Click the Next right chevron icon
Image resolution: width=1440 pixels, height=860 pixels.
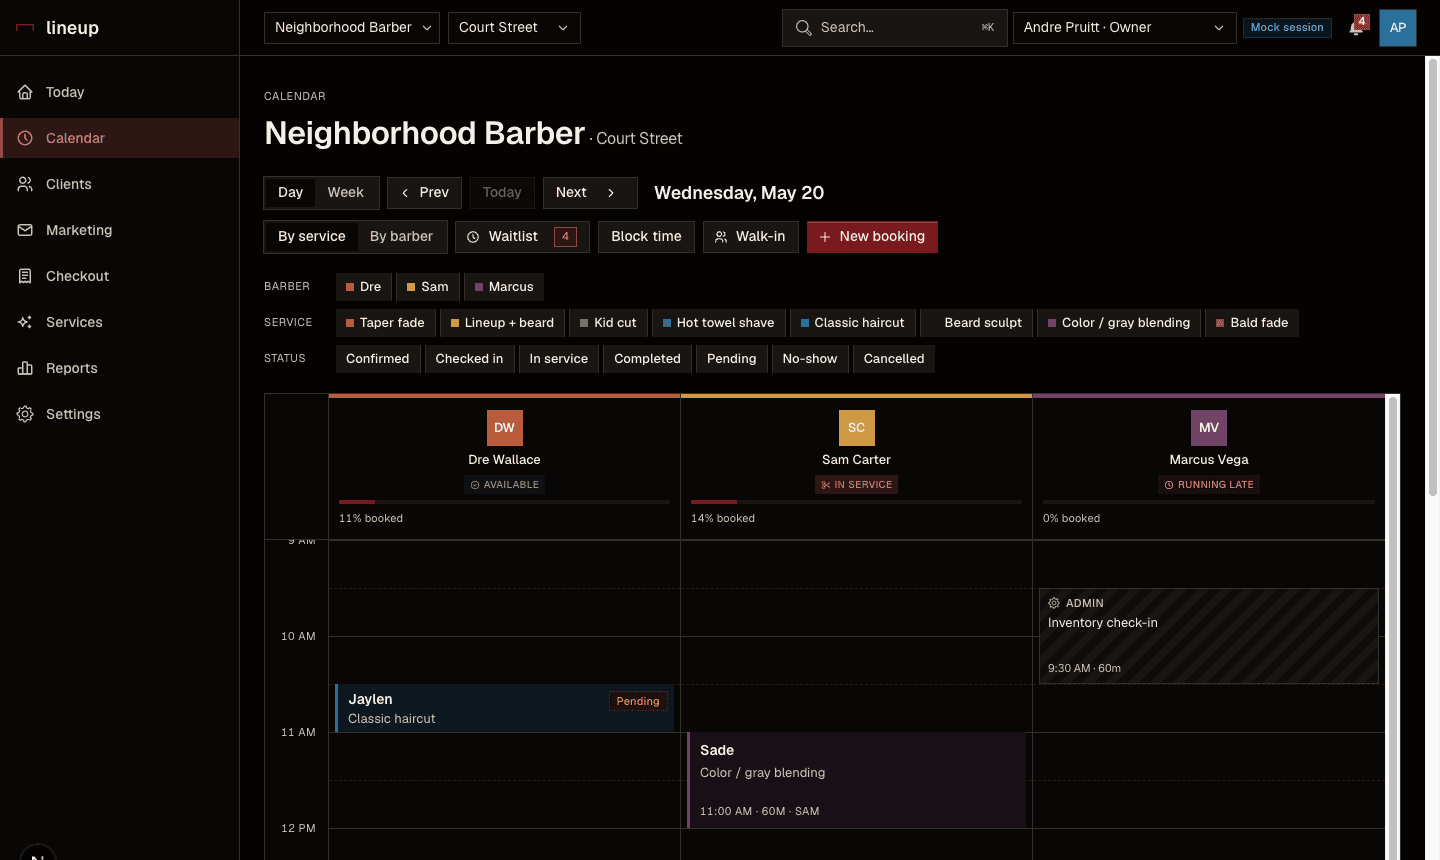coord(611,193)
